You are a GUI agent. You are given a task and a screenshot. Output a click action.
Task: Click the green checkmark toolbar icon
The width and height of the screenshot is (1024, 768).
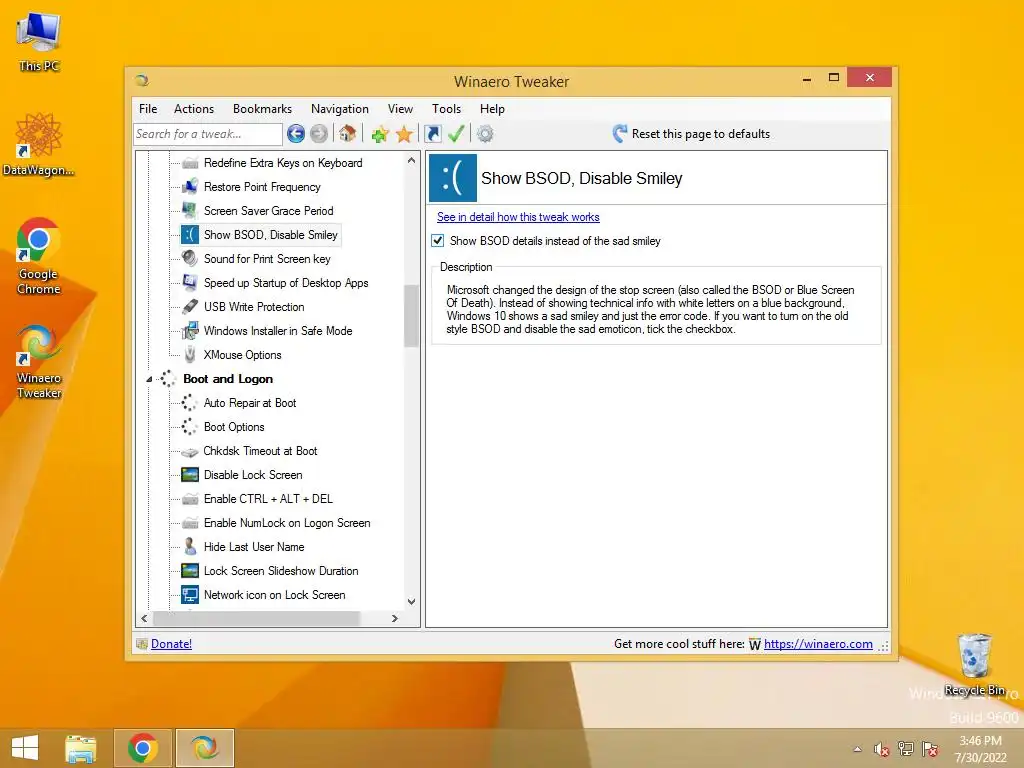click(x=456, y=134)
